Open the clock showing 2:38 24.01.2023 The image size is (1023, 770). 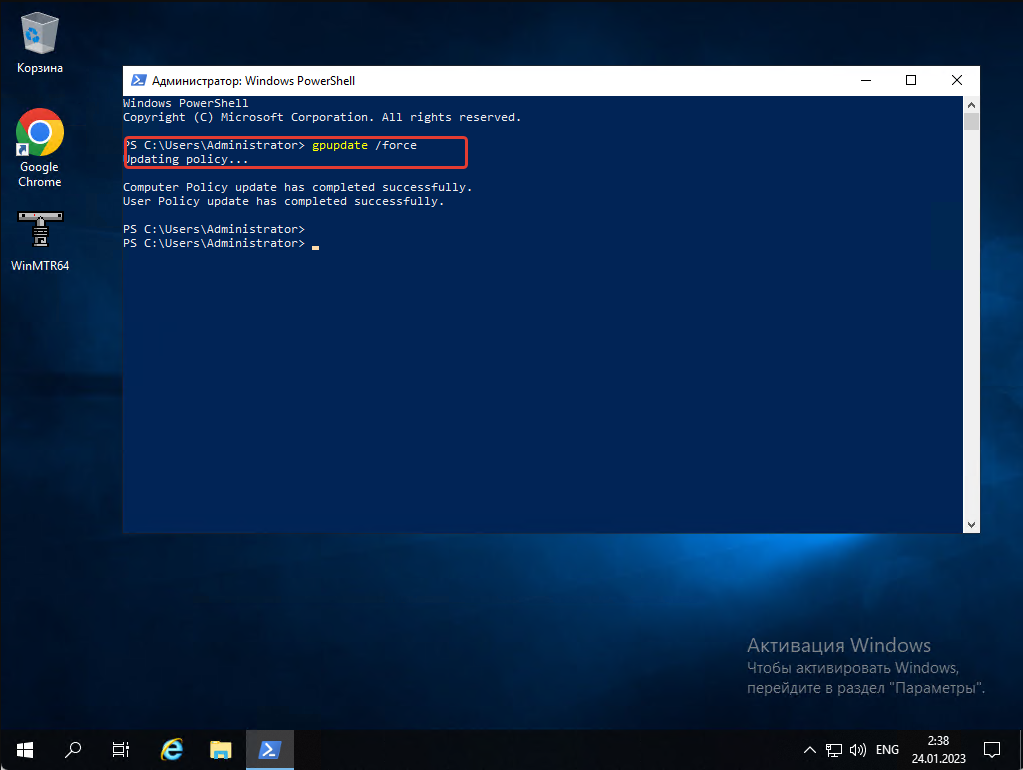point(937,748)
